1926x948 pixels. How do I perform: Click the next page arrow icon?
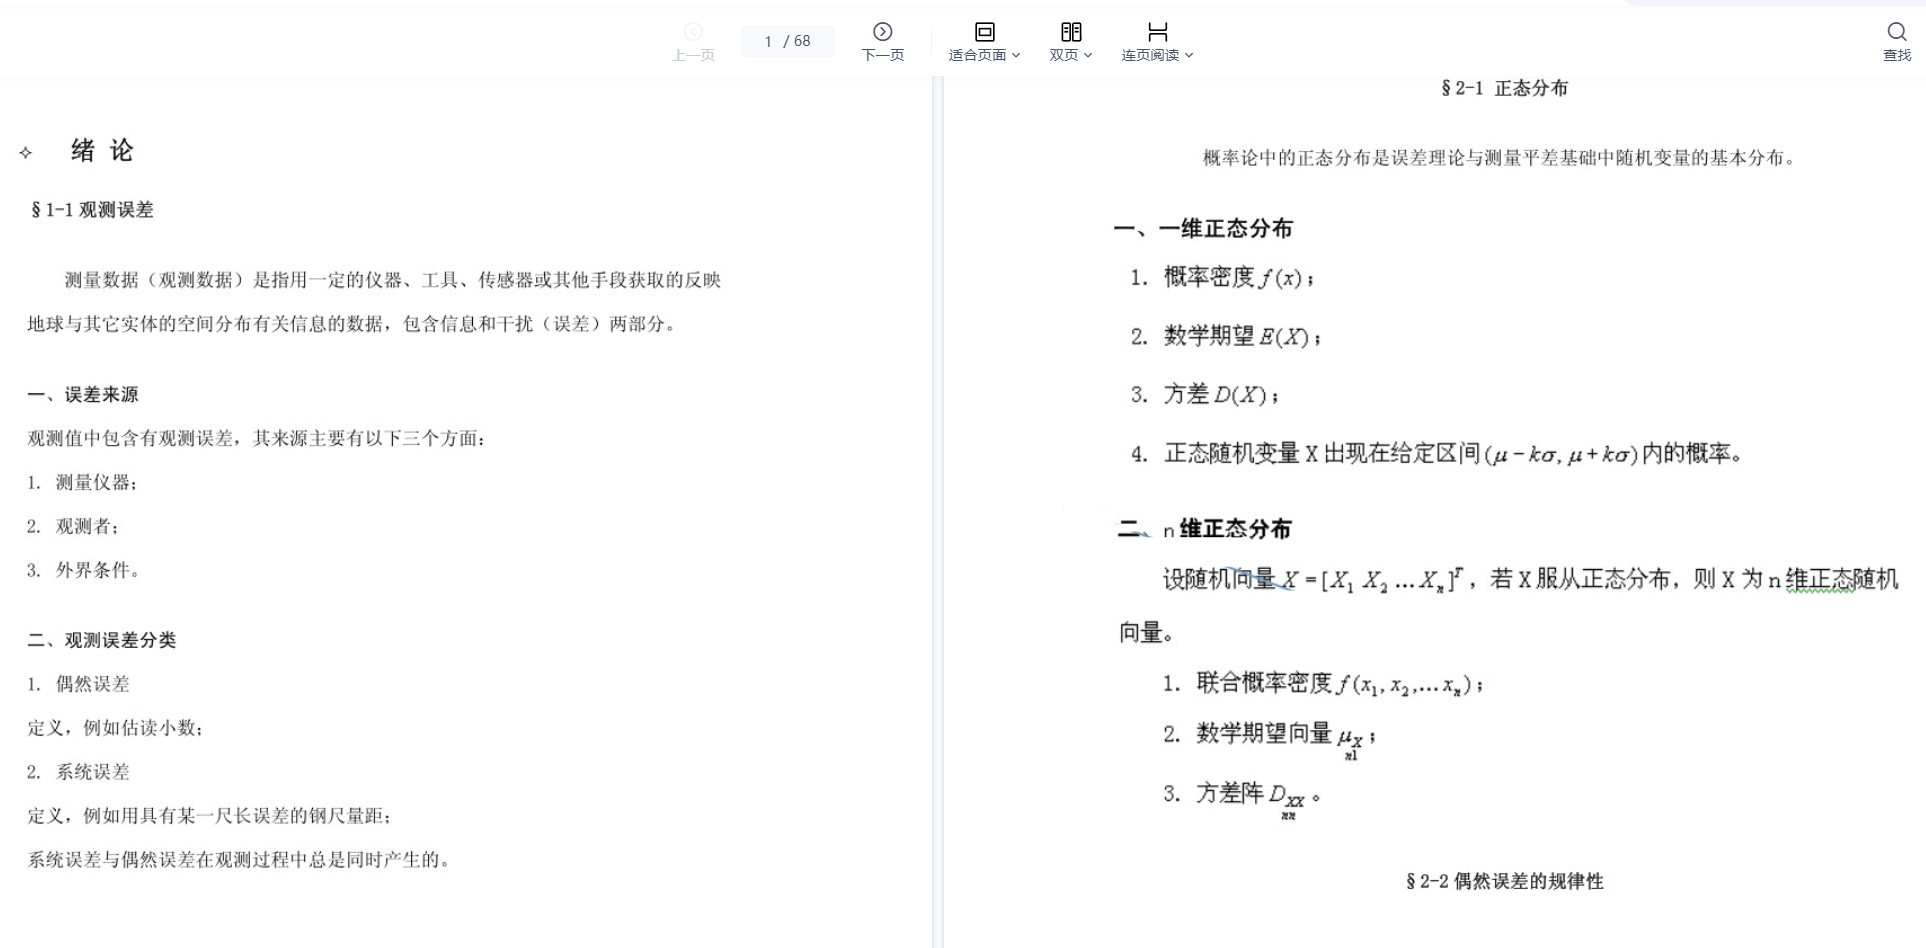coord(882,32)
